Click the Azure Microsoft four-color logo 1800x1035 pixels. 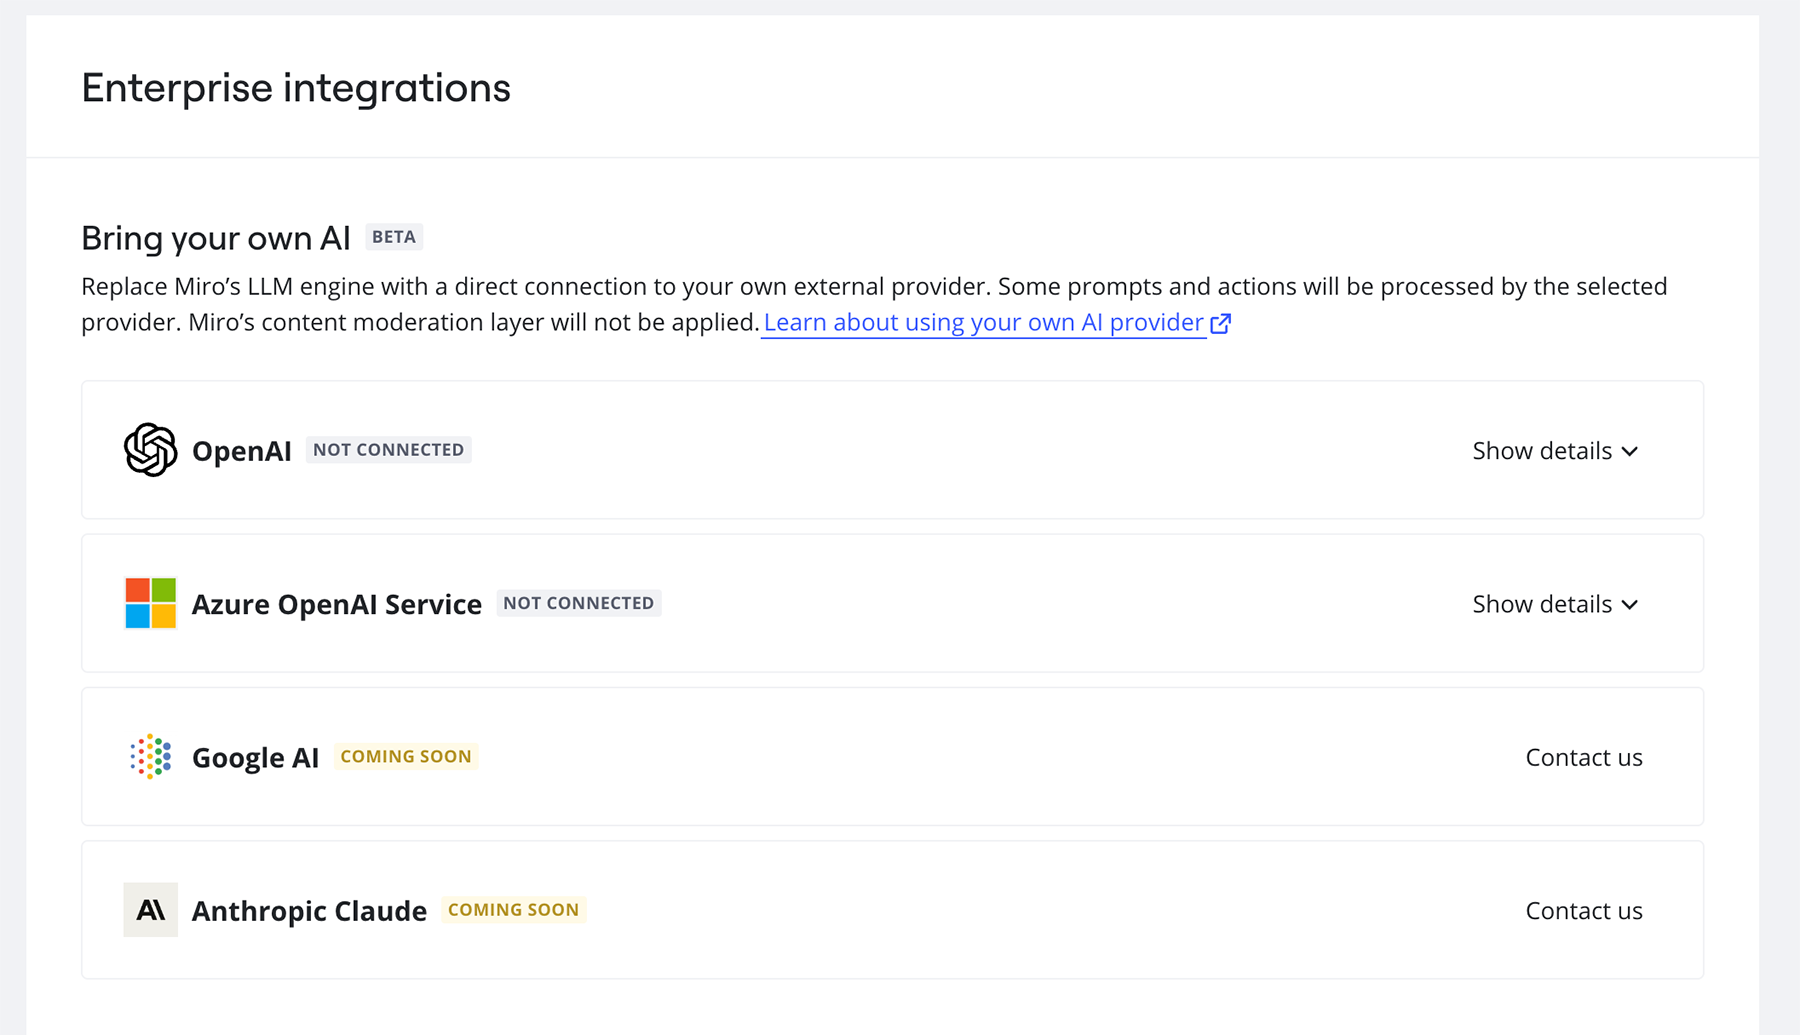(x=150, y=603)
